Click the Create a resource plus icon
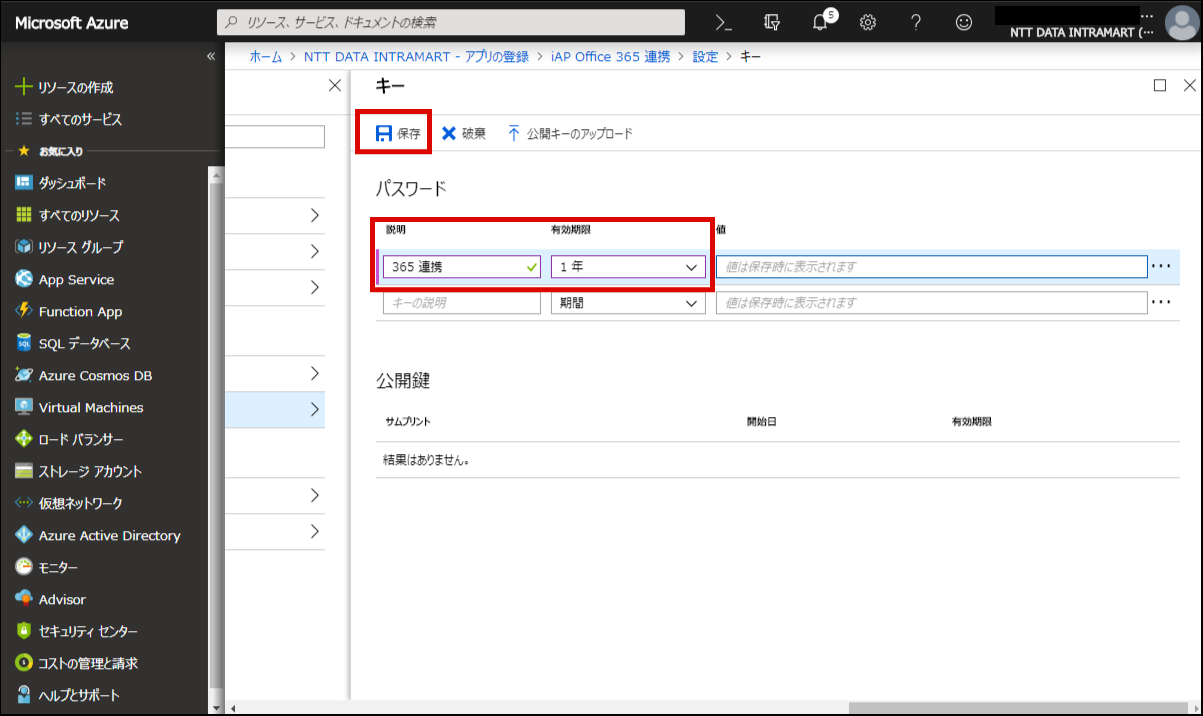Image resolution: width=1203 pixels, height=716 pixels. pos(24,87)
